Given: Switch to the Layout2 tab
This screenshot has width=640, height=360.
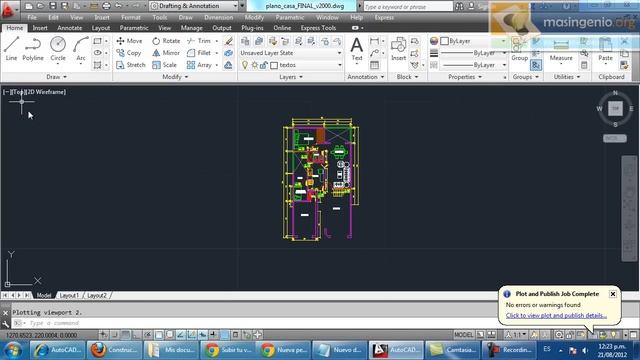Looking at the screenshot, I should (97, 295).
